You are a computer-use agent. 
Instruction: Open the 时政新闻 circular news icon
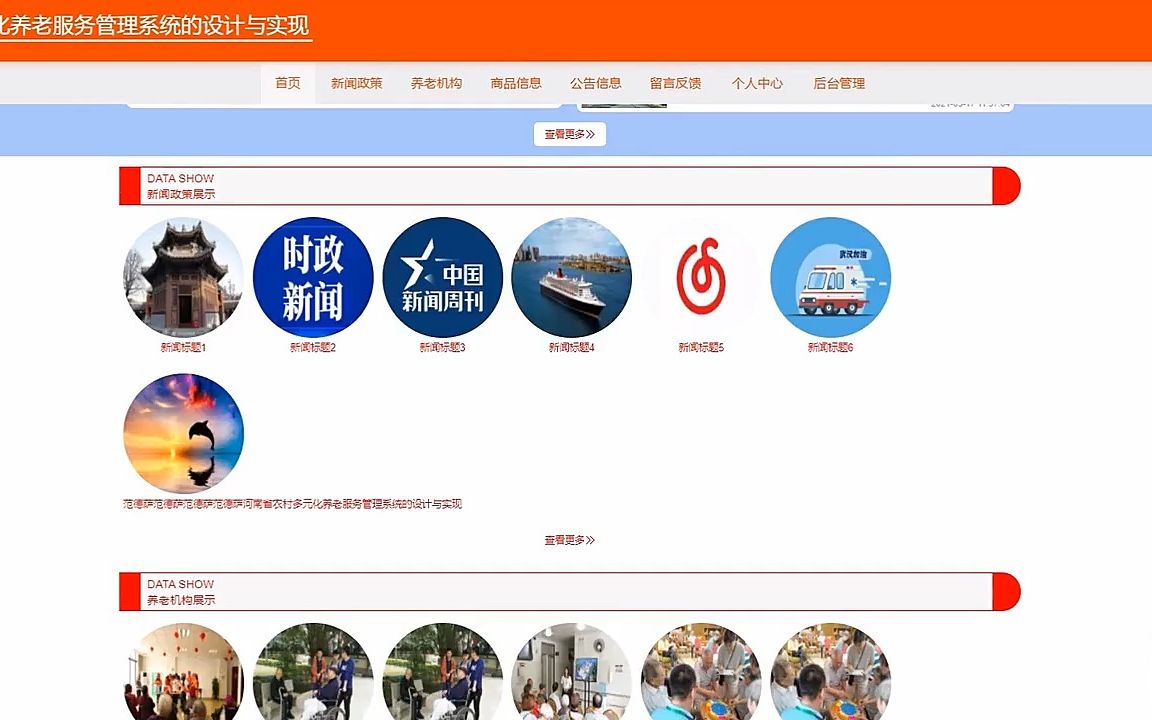click(313, 277)
